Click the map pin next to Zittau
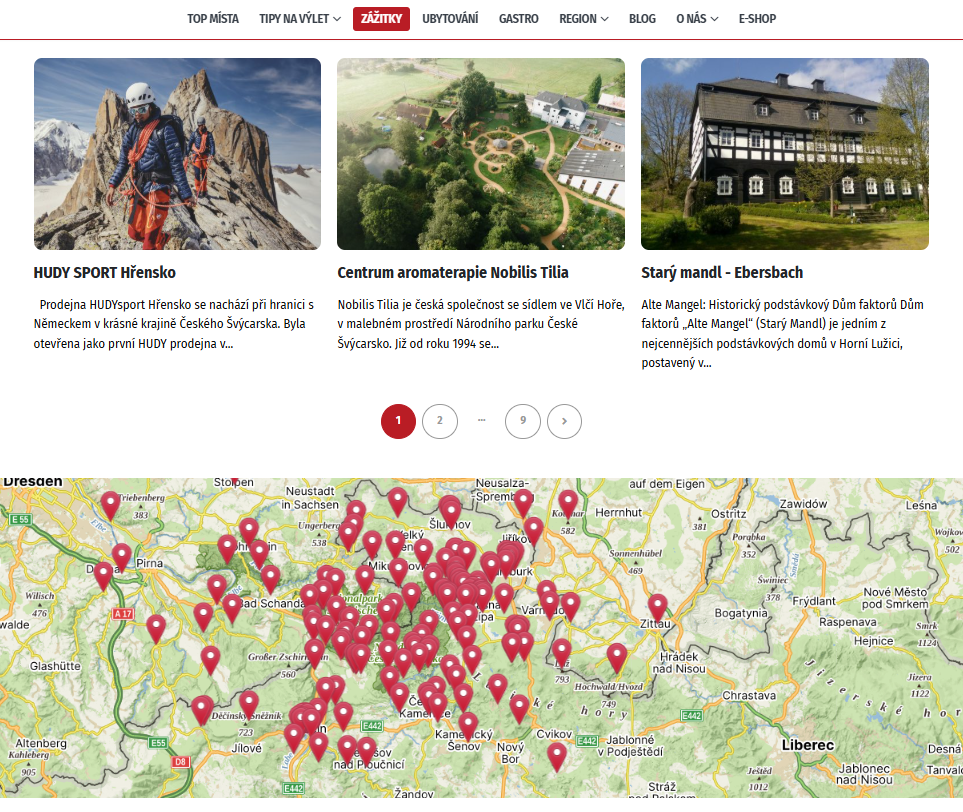Screen dimensions: 963x812 [657, 606]
